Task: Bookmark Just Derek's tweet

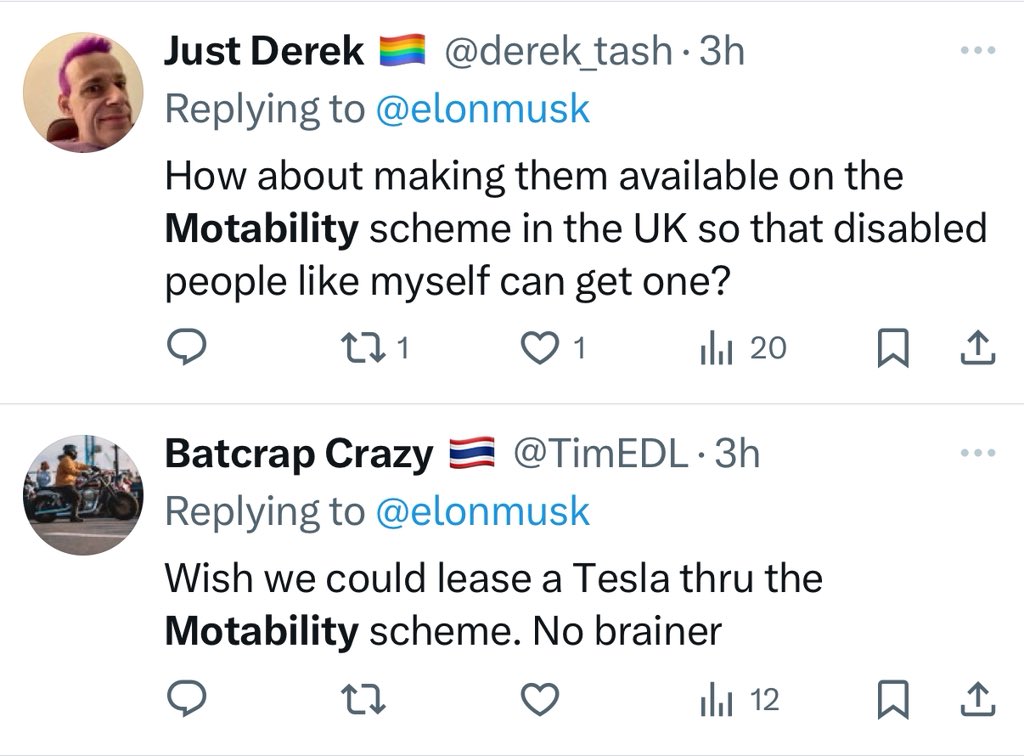Action: coord(889,347)
